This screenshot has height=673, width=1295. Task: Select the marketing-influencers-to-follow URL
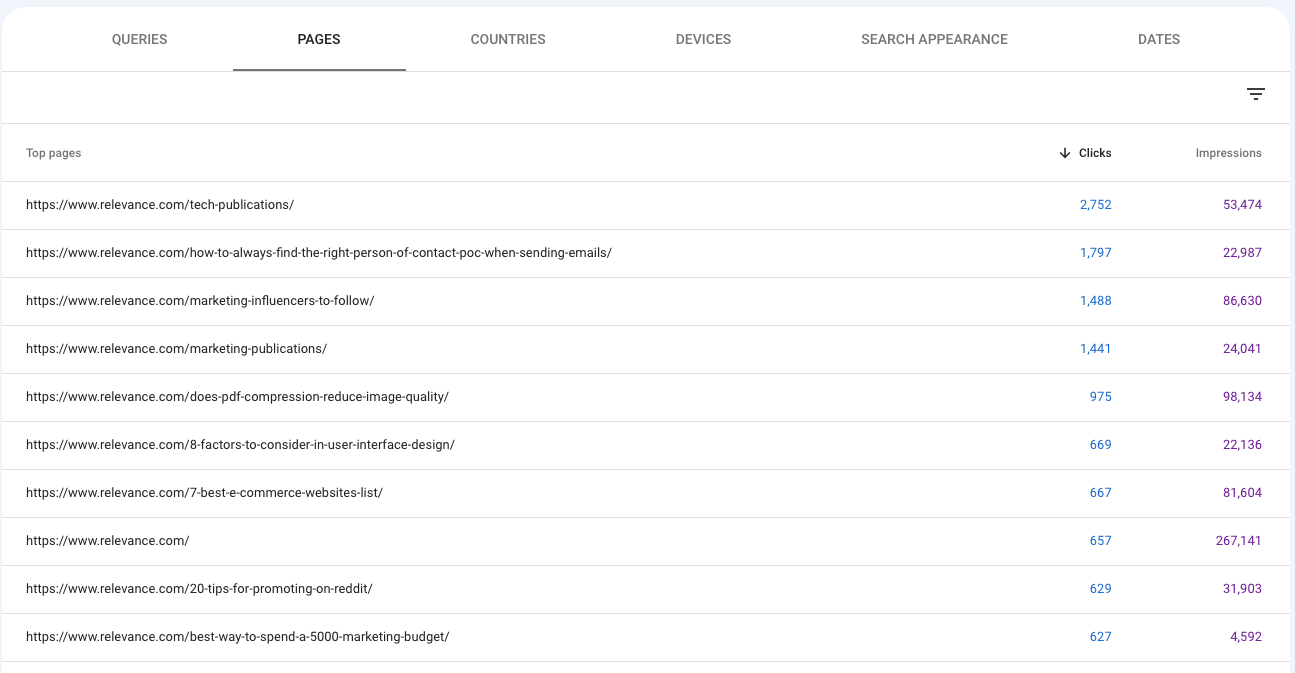[200, 300]
